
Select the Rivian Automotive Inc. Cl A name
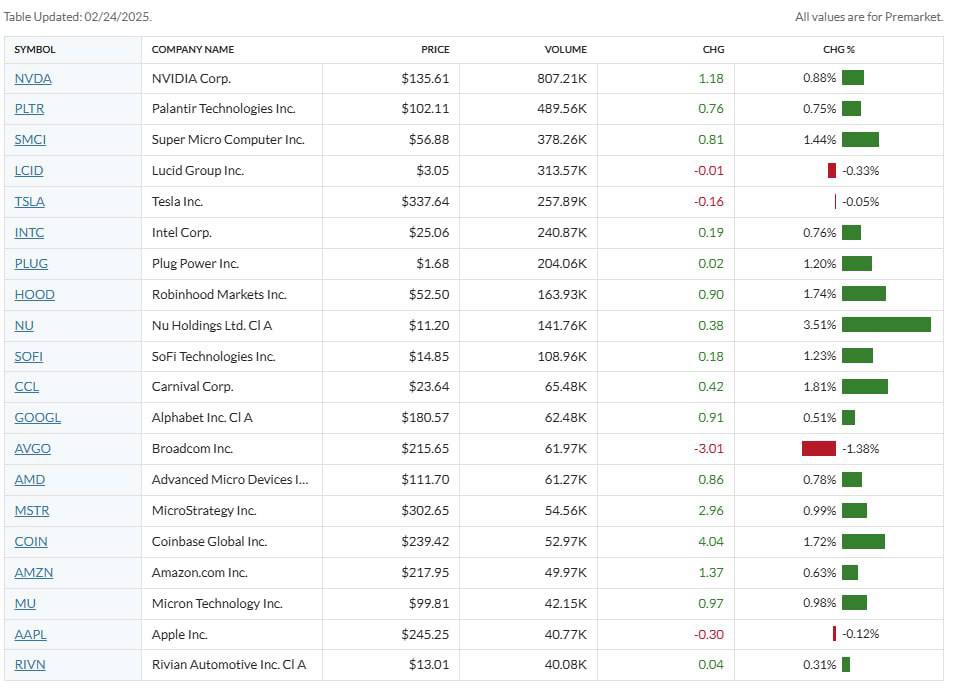[229, 664]
